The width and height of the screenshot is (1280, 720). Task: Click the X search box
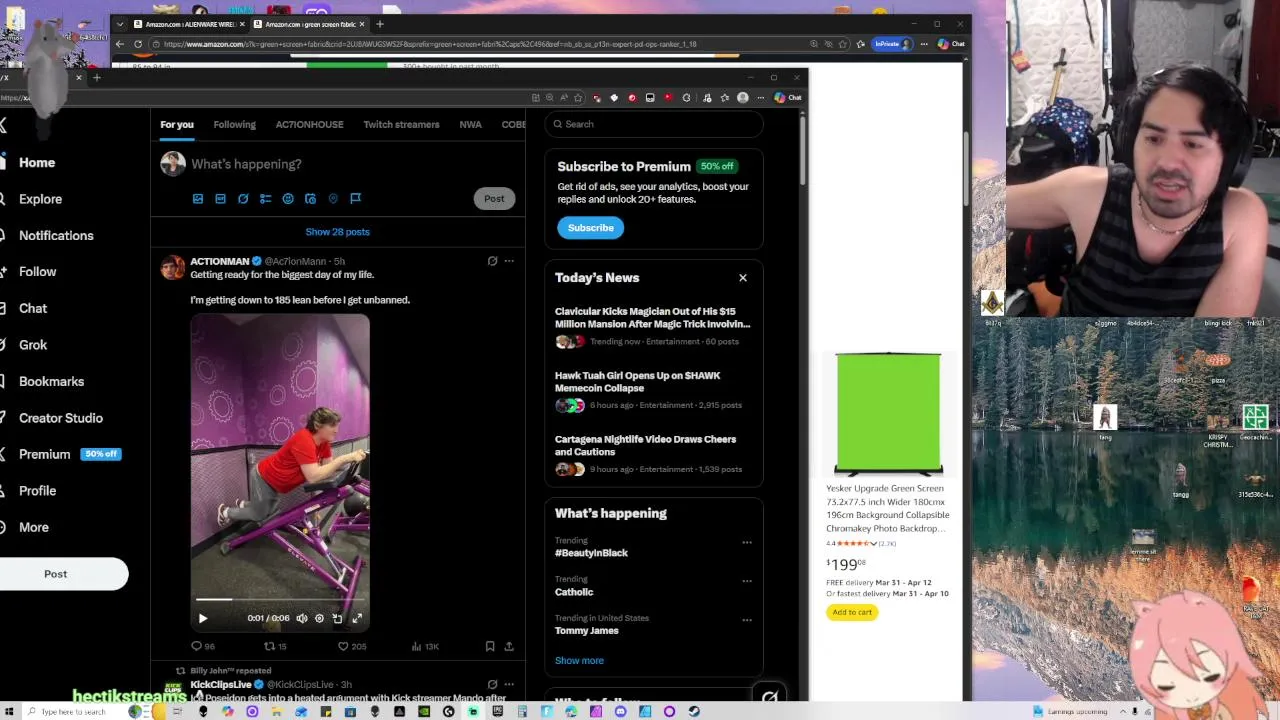(654, 124)
